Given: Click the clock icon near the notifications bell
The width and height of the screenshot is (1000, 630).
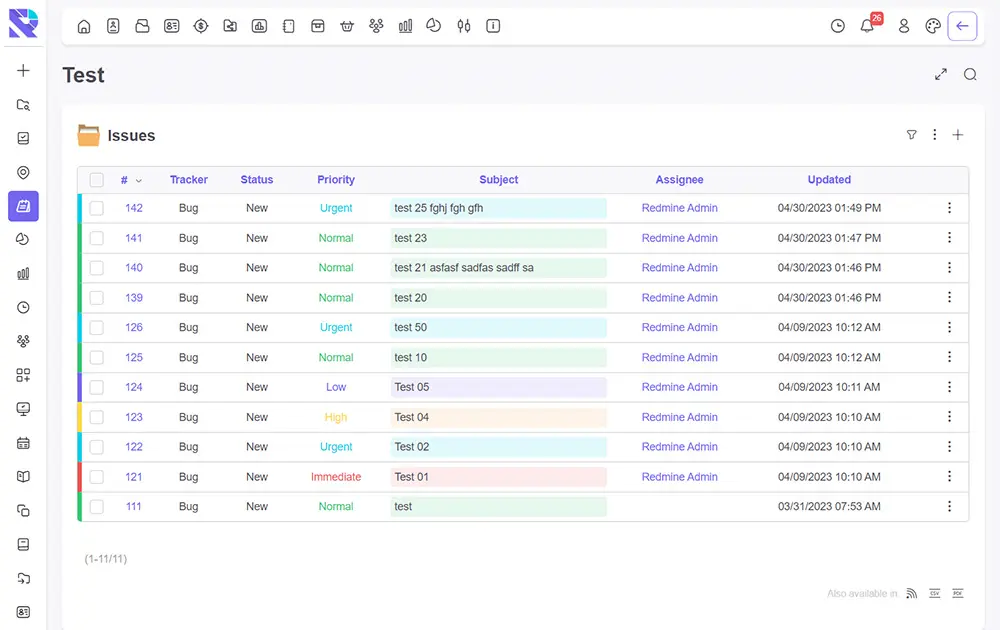Looking at the screenshot, I should 837,26.
